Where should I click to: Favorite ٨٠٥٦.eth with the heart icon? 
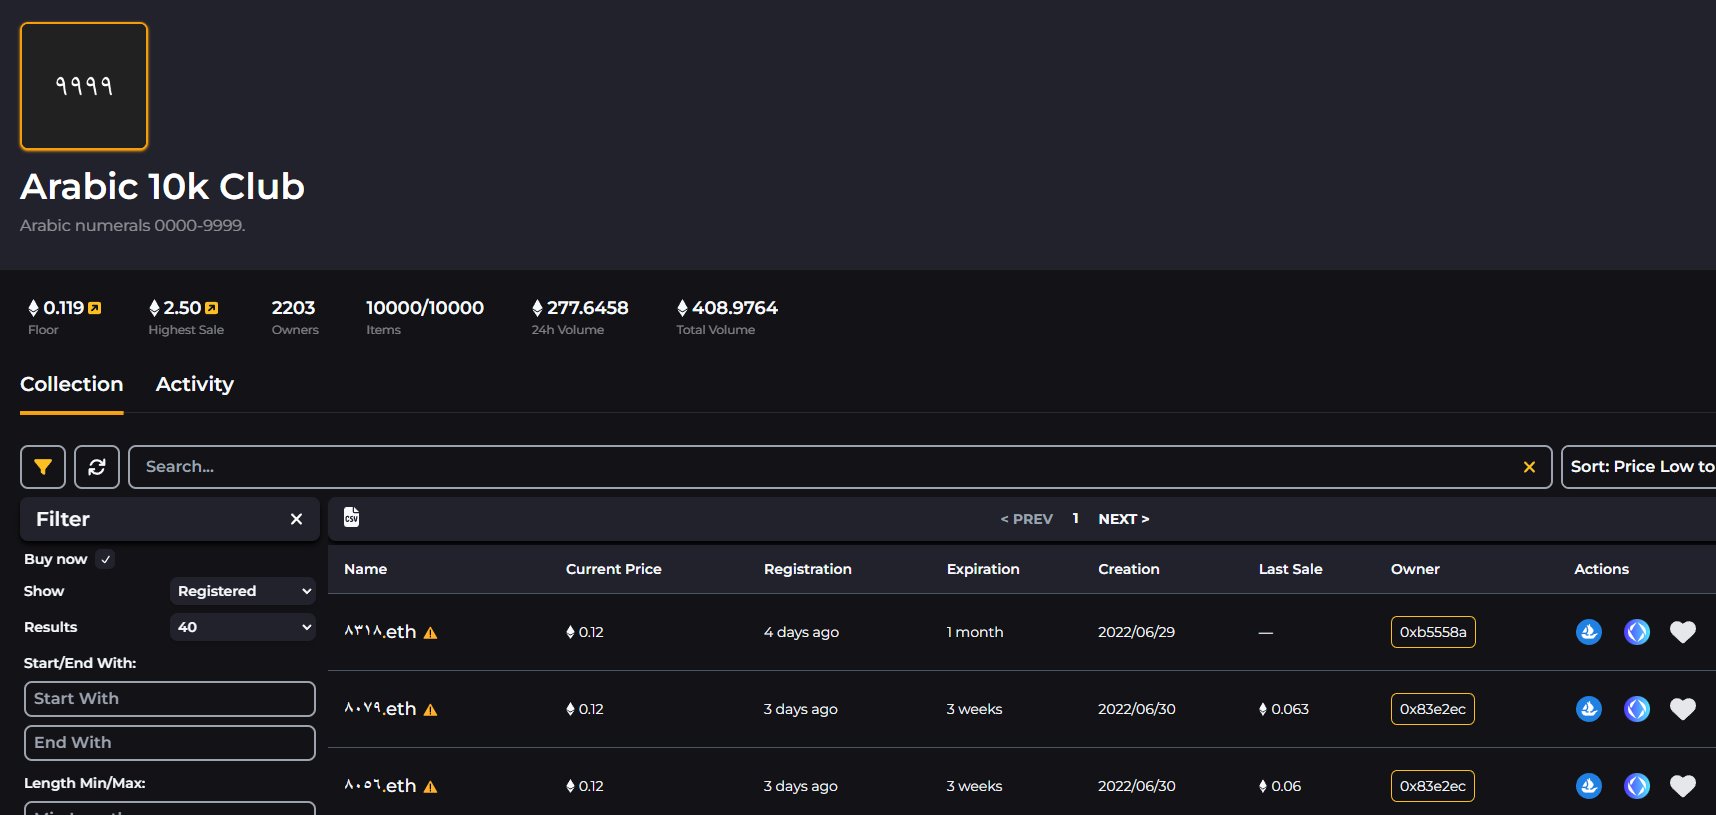click(1683, 786)
